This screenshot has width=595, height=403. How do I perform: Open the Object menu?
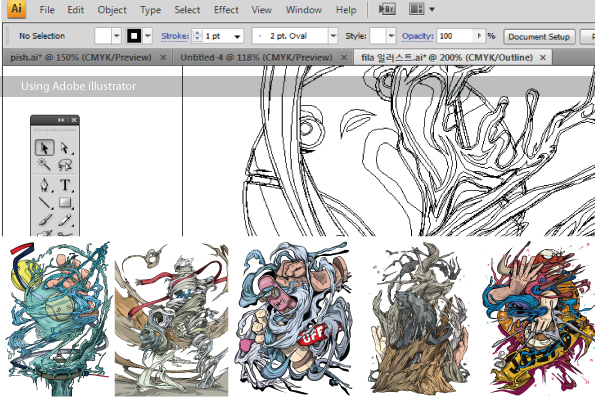pos(112,9)
